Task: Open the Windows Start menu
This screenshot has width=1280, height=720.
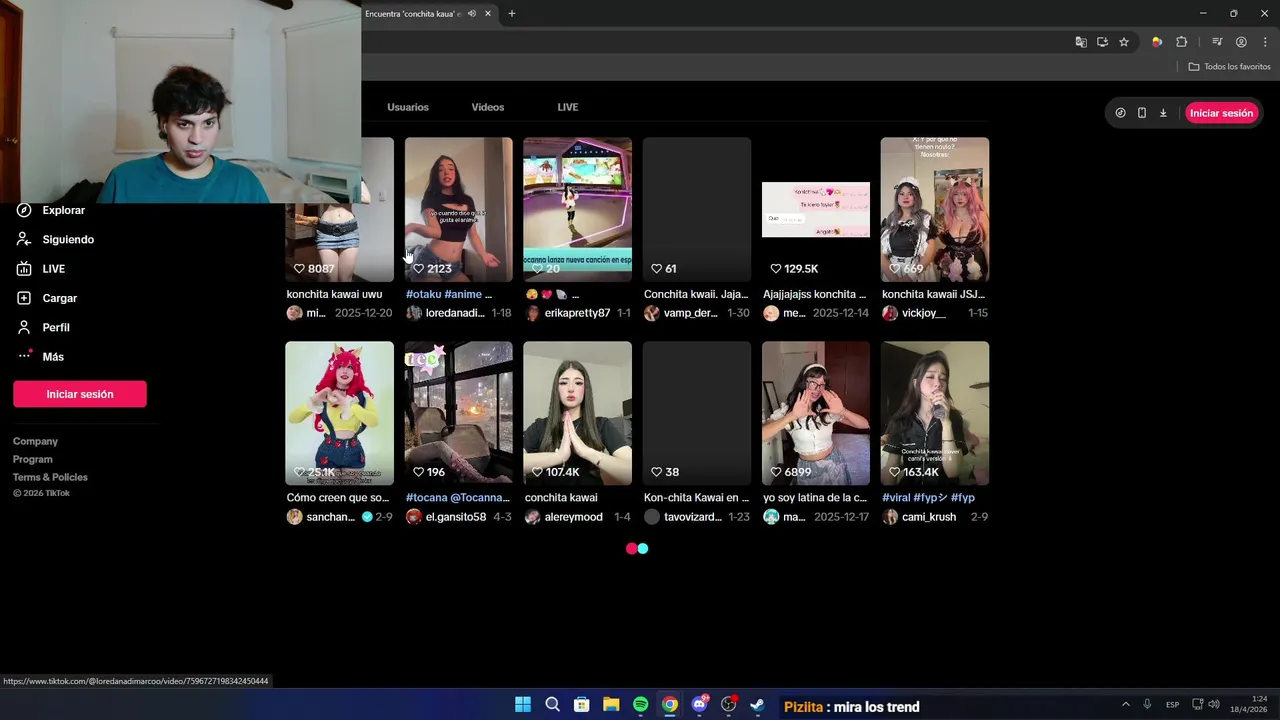Action: tap(523, 705)
